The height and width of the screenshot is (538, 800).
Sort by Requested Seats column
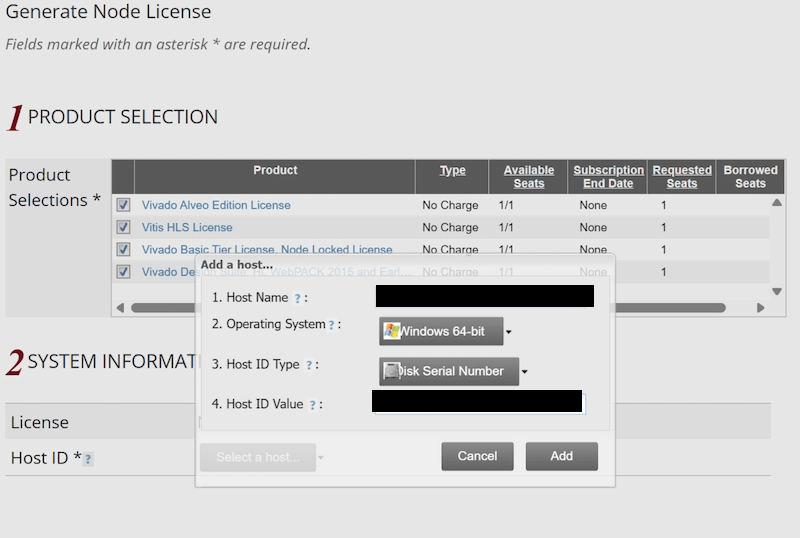[x=682, y=177]
